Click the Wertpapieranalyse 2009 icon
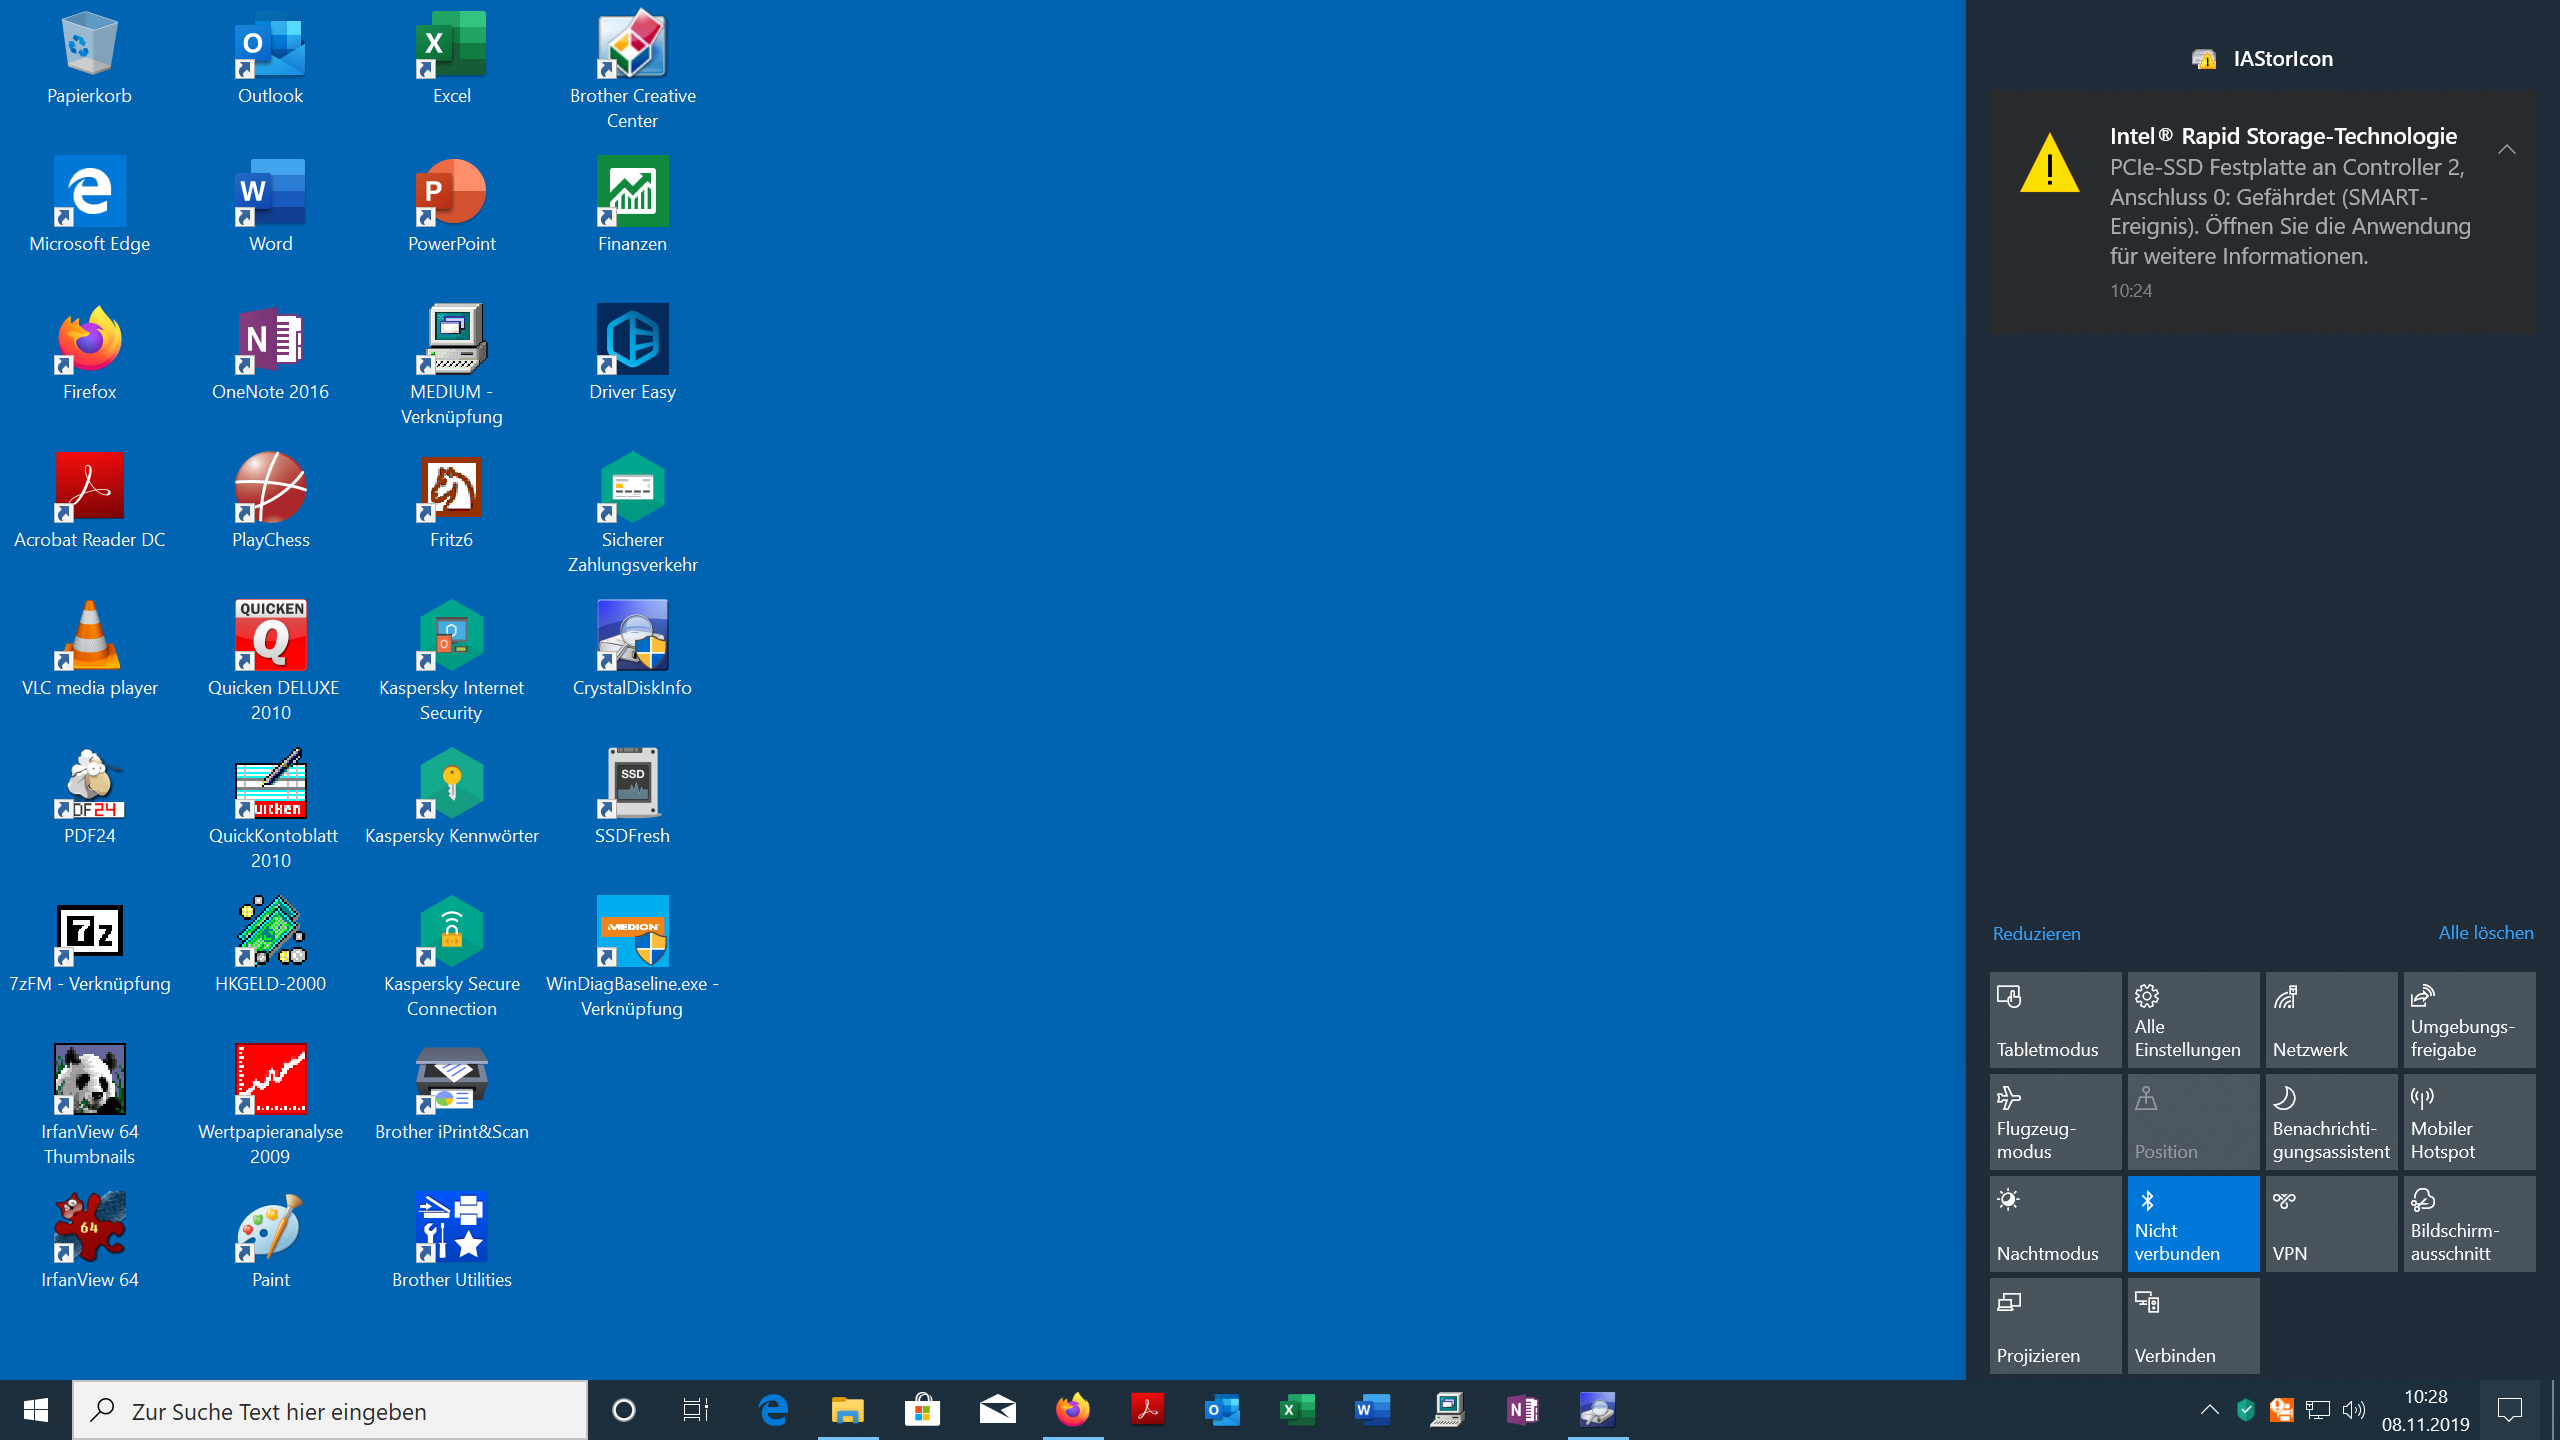 click(x=270, y=1105)
